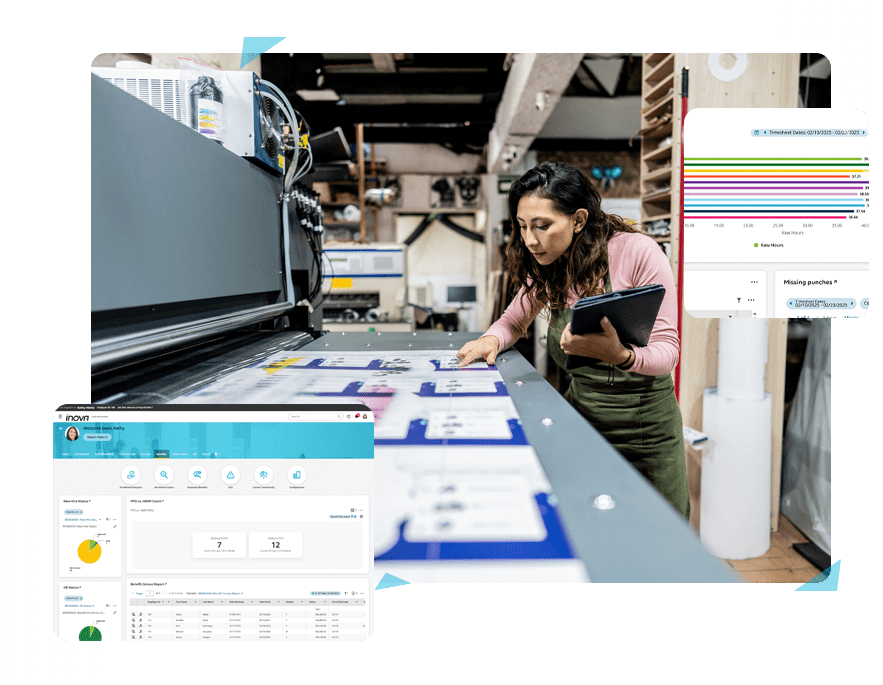Toggle the Raw Hours legend entry
Image resolution: width=883 pixels, height=685 pixels.
click(769, 245)
